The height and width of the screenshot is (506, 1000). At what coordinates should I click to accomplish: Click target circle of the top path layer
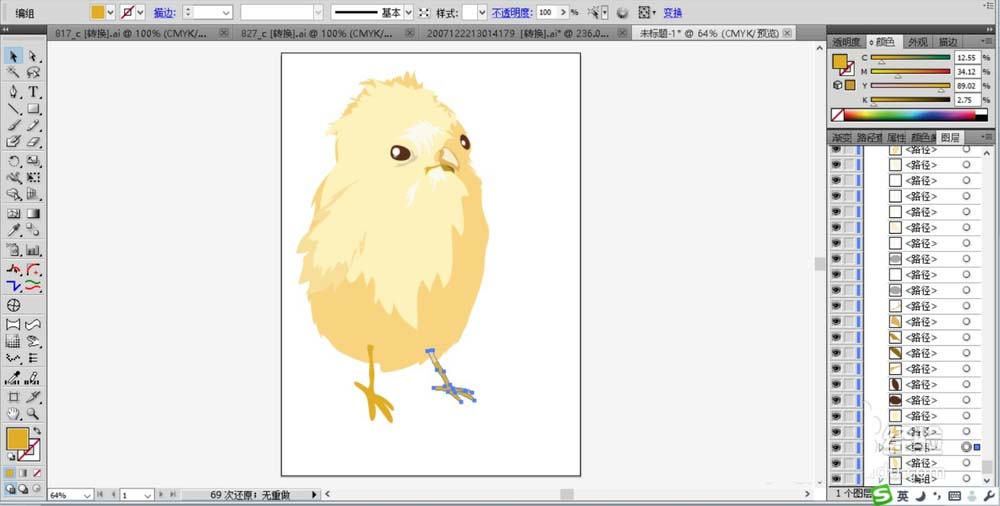966,150
